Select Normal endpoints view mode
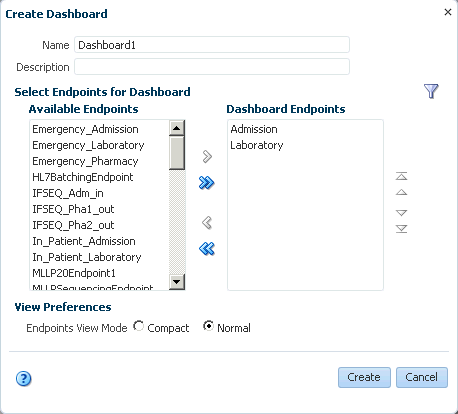Screen dimensions: 458x414 tap(208, 326)
